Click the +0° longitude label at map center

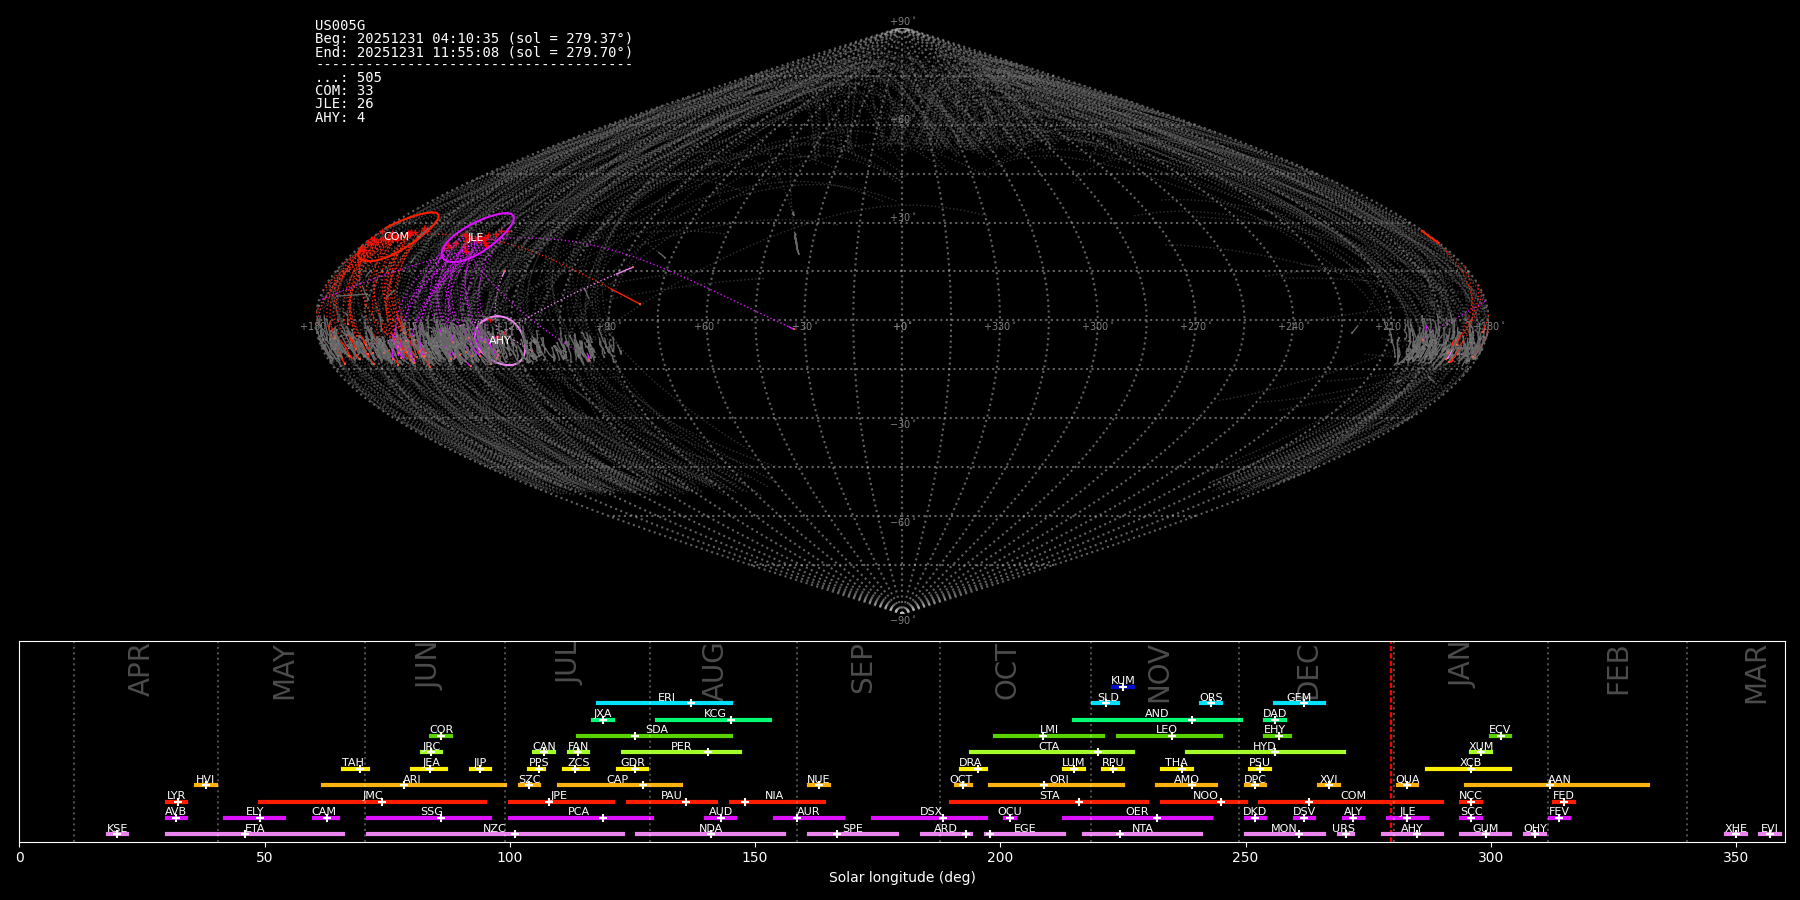901,326
